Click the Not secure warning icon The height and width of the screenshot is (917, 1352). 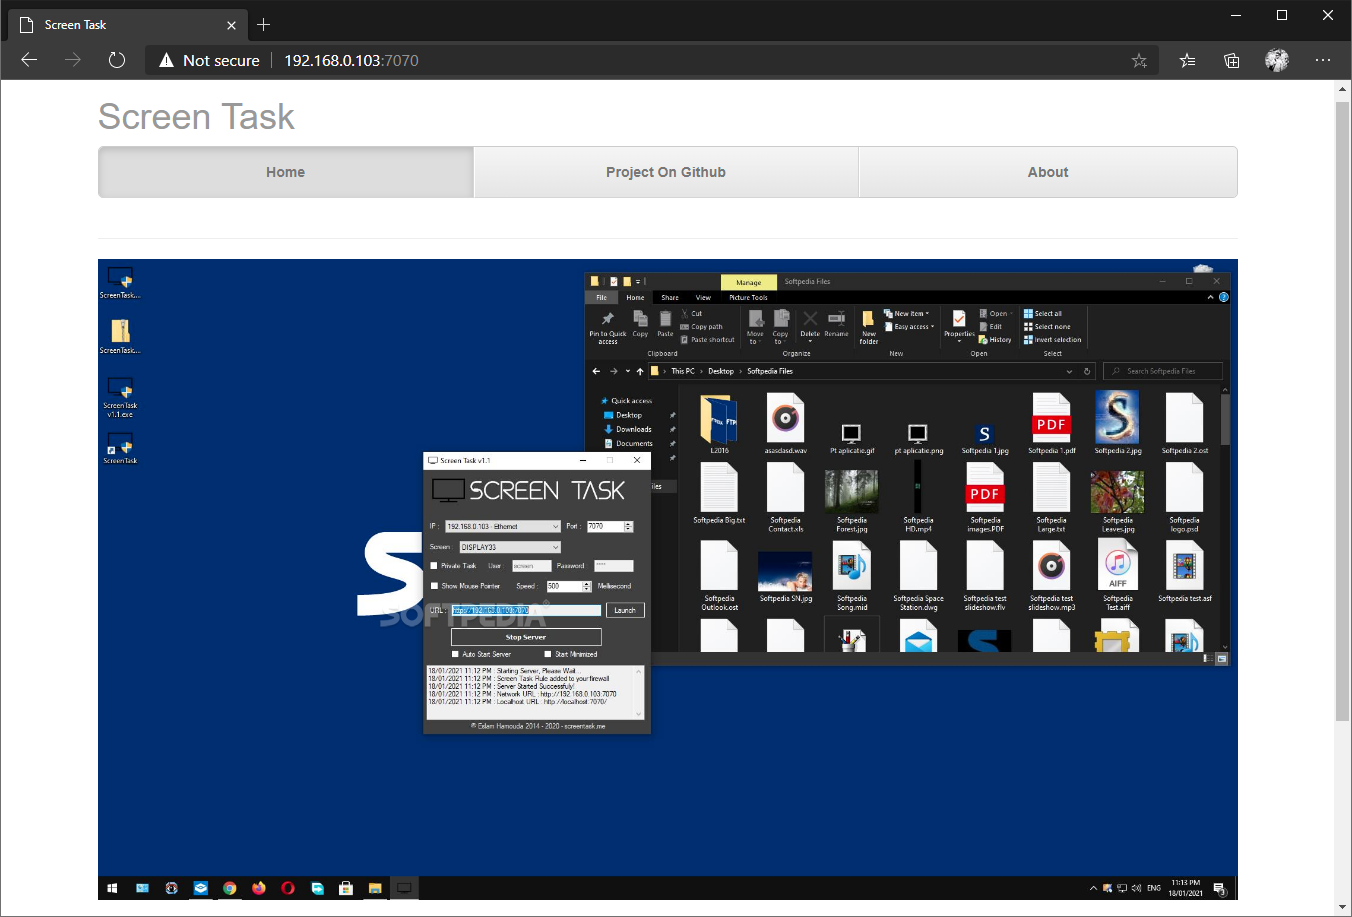point(166,61)
